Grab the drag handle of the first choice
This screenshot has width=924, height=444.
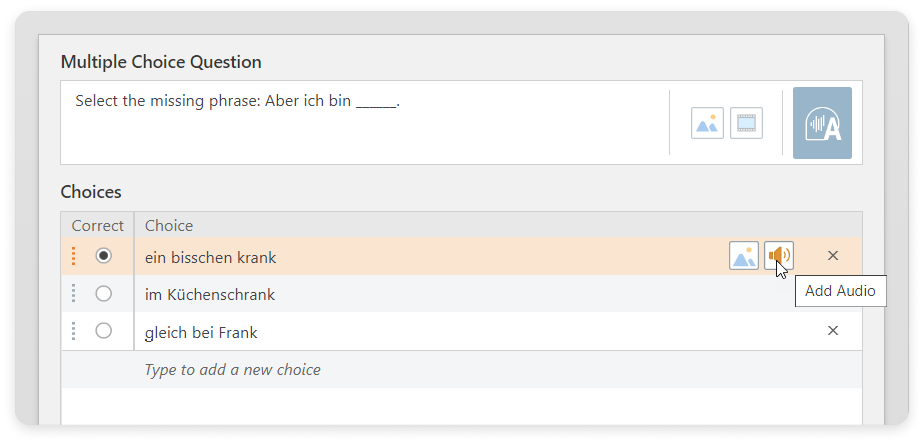point(74,256)
